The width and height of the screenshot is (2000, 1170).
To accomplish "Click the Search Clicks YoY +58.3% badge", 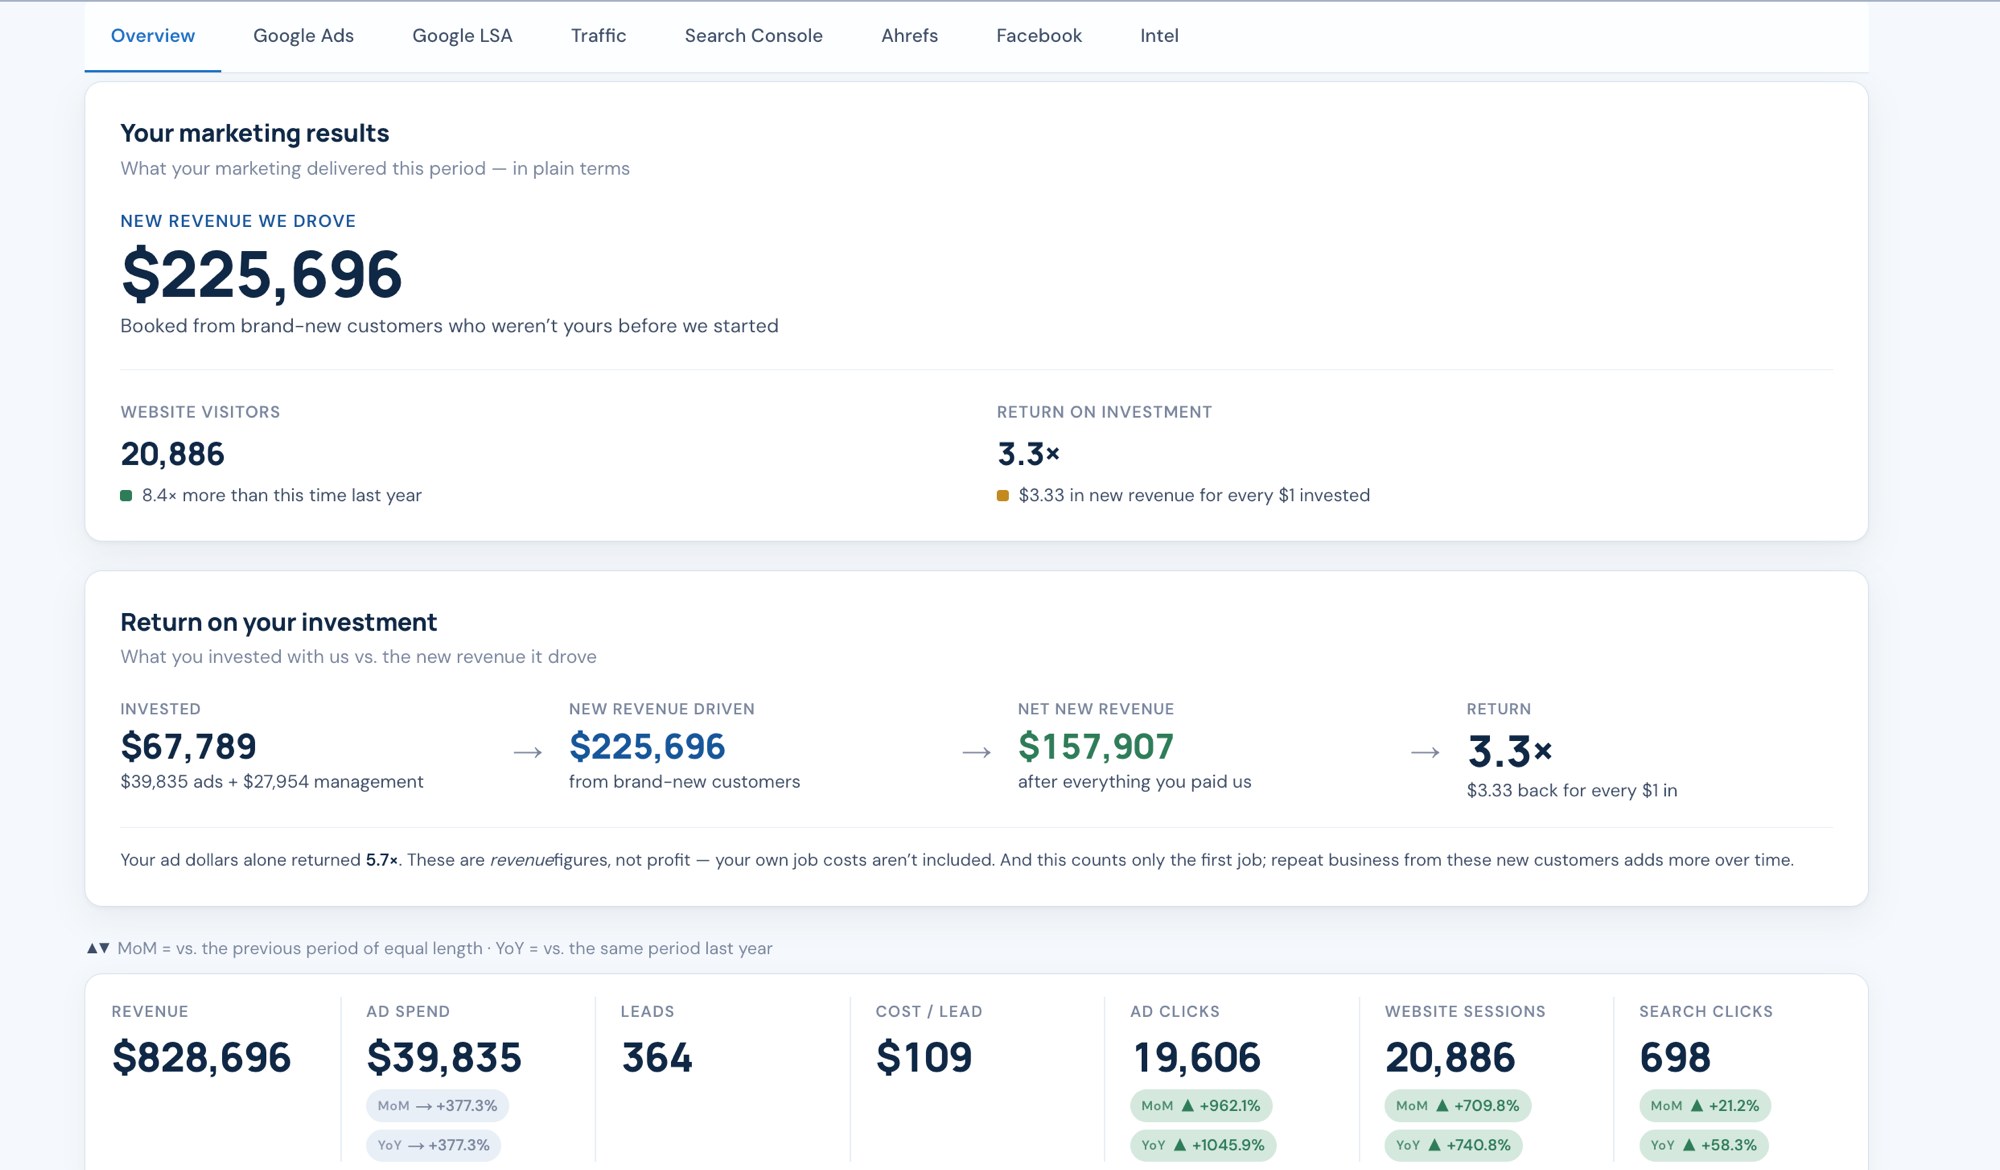I will pyautogui.click(x=1704, y=1145).
